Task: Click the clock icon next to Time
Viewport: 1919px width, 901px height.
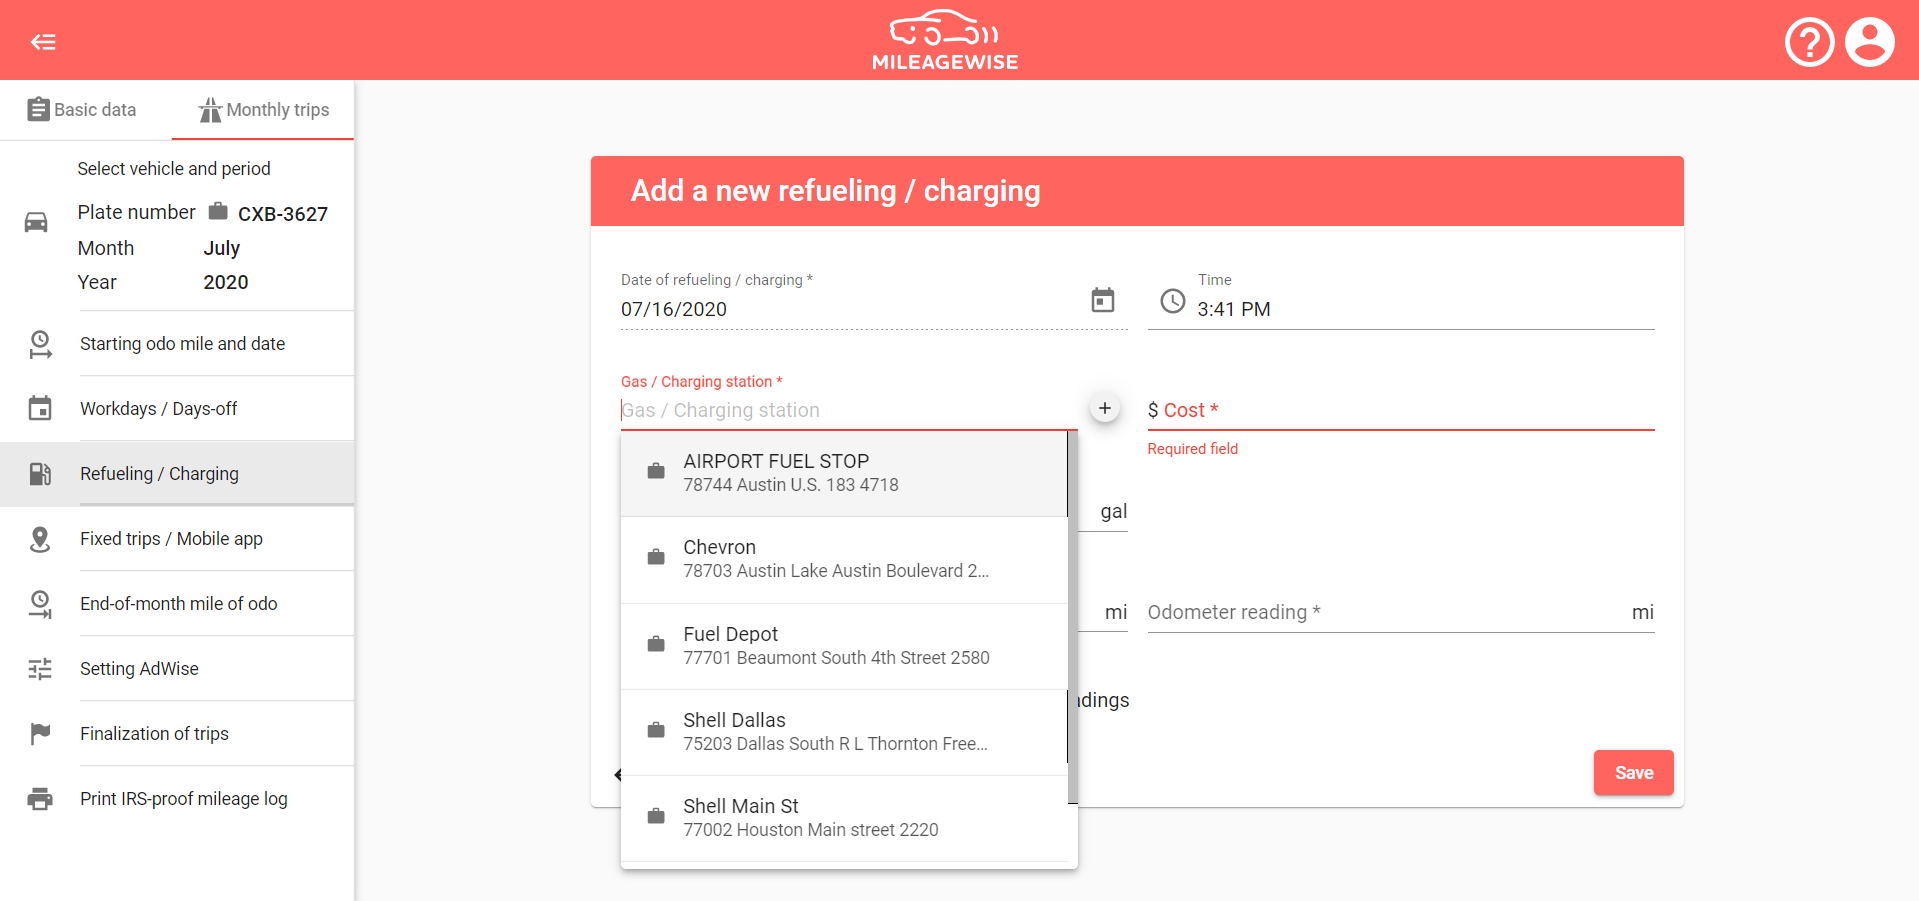Action: pos(1171,301)
